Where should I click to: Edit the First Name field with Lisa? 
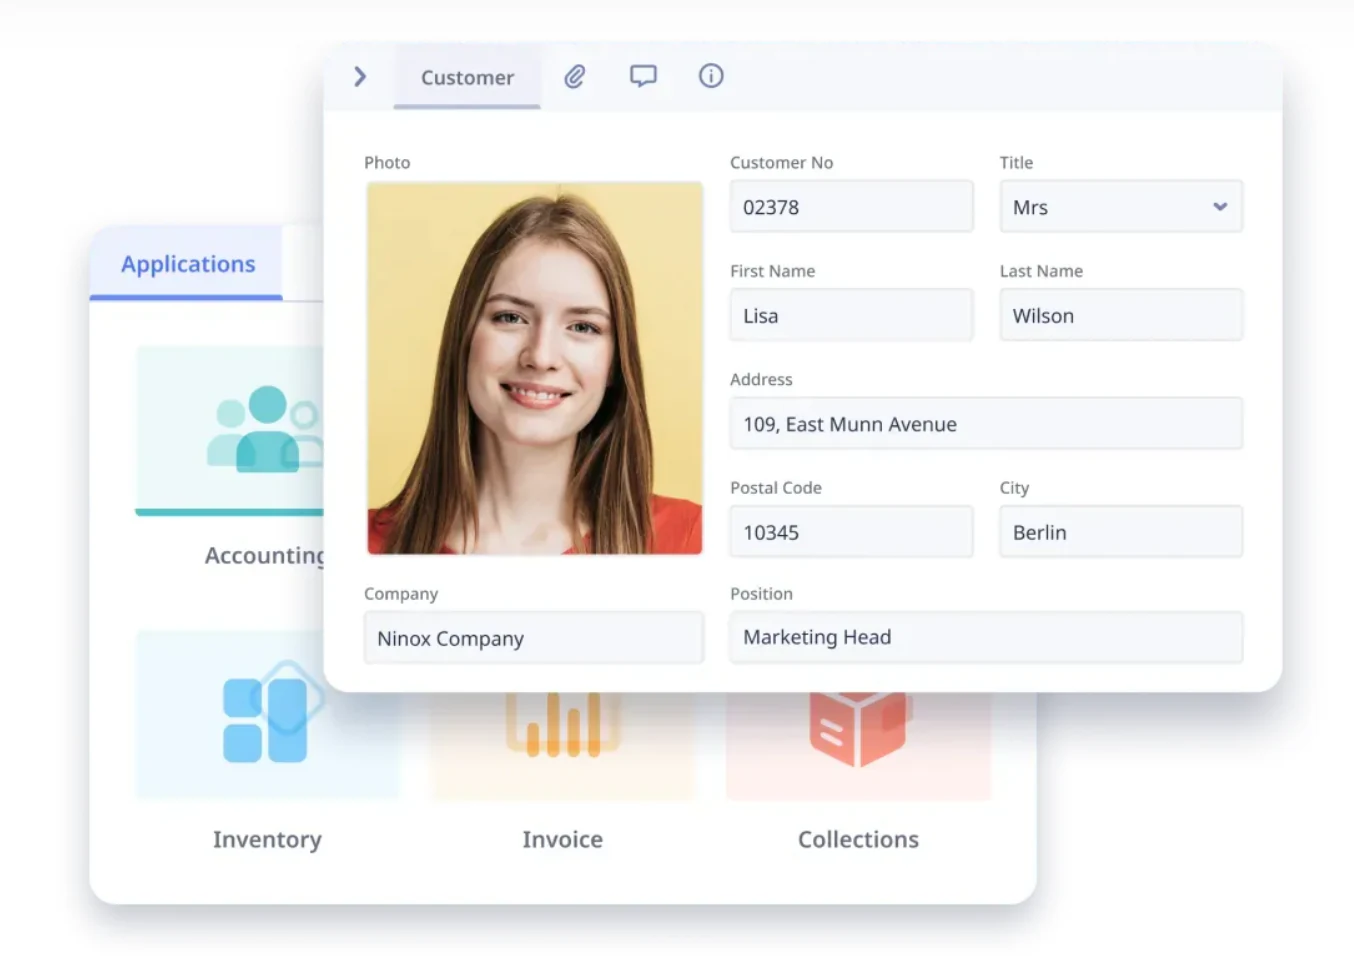[x=852, y=315]
